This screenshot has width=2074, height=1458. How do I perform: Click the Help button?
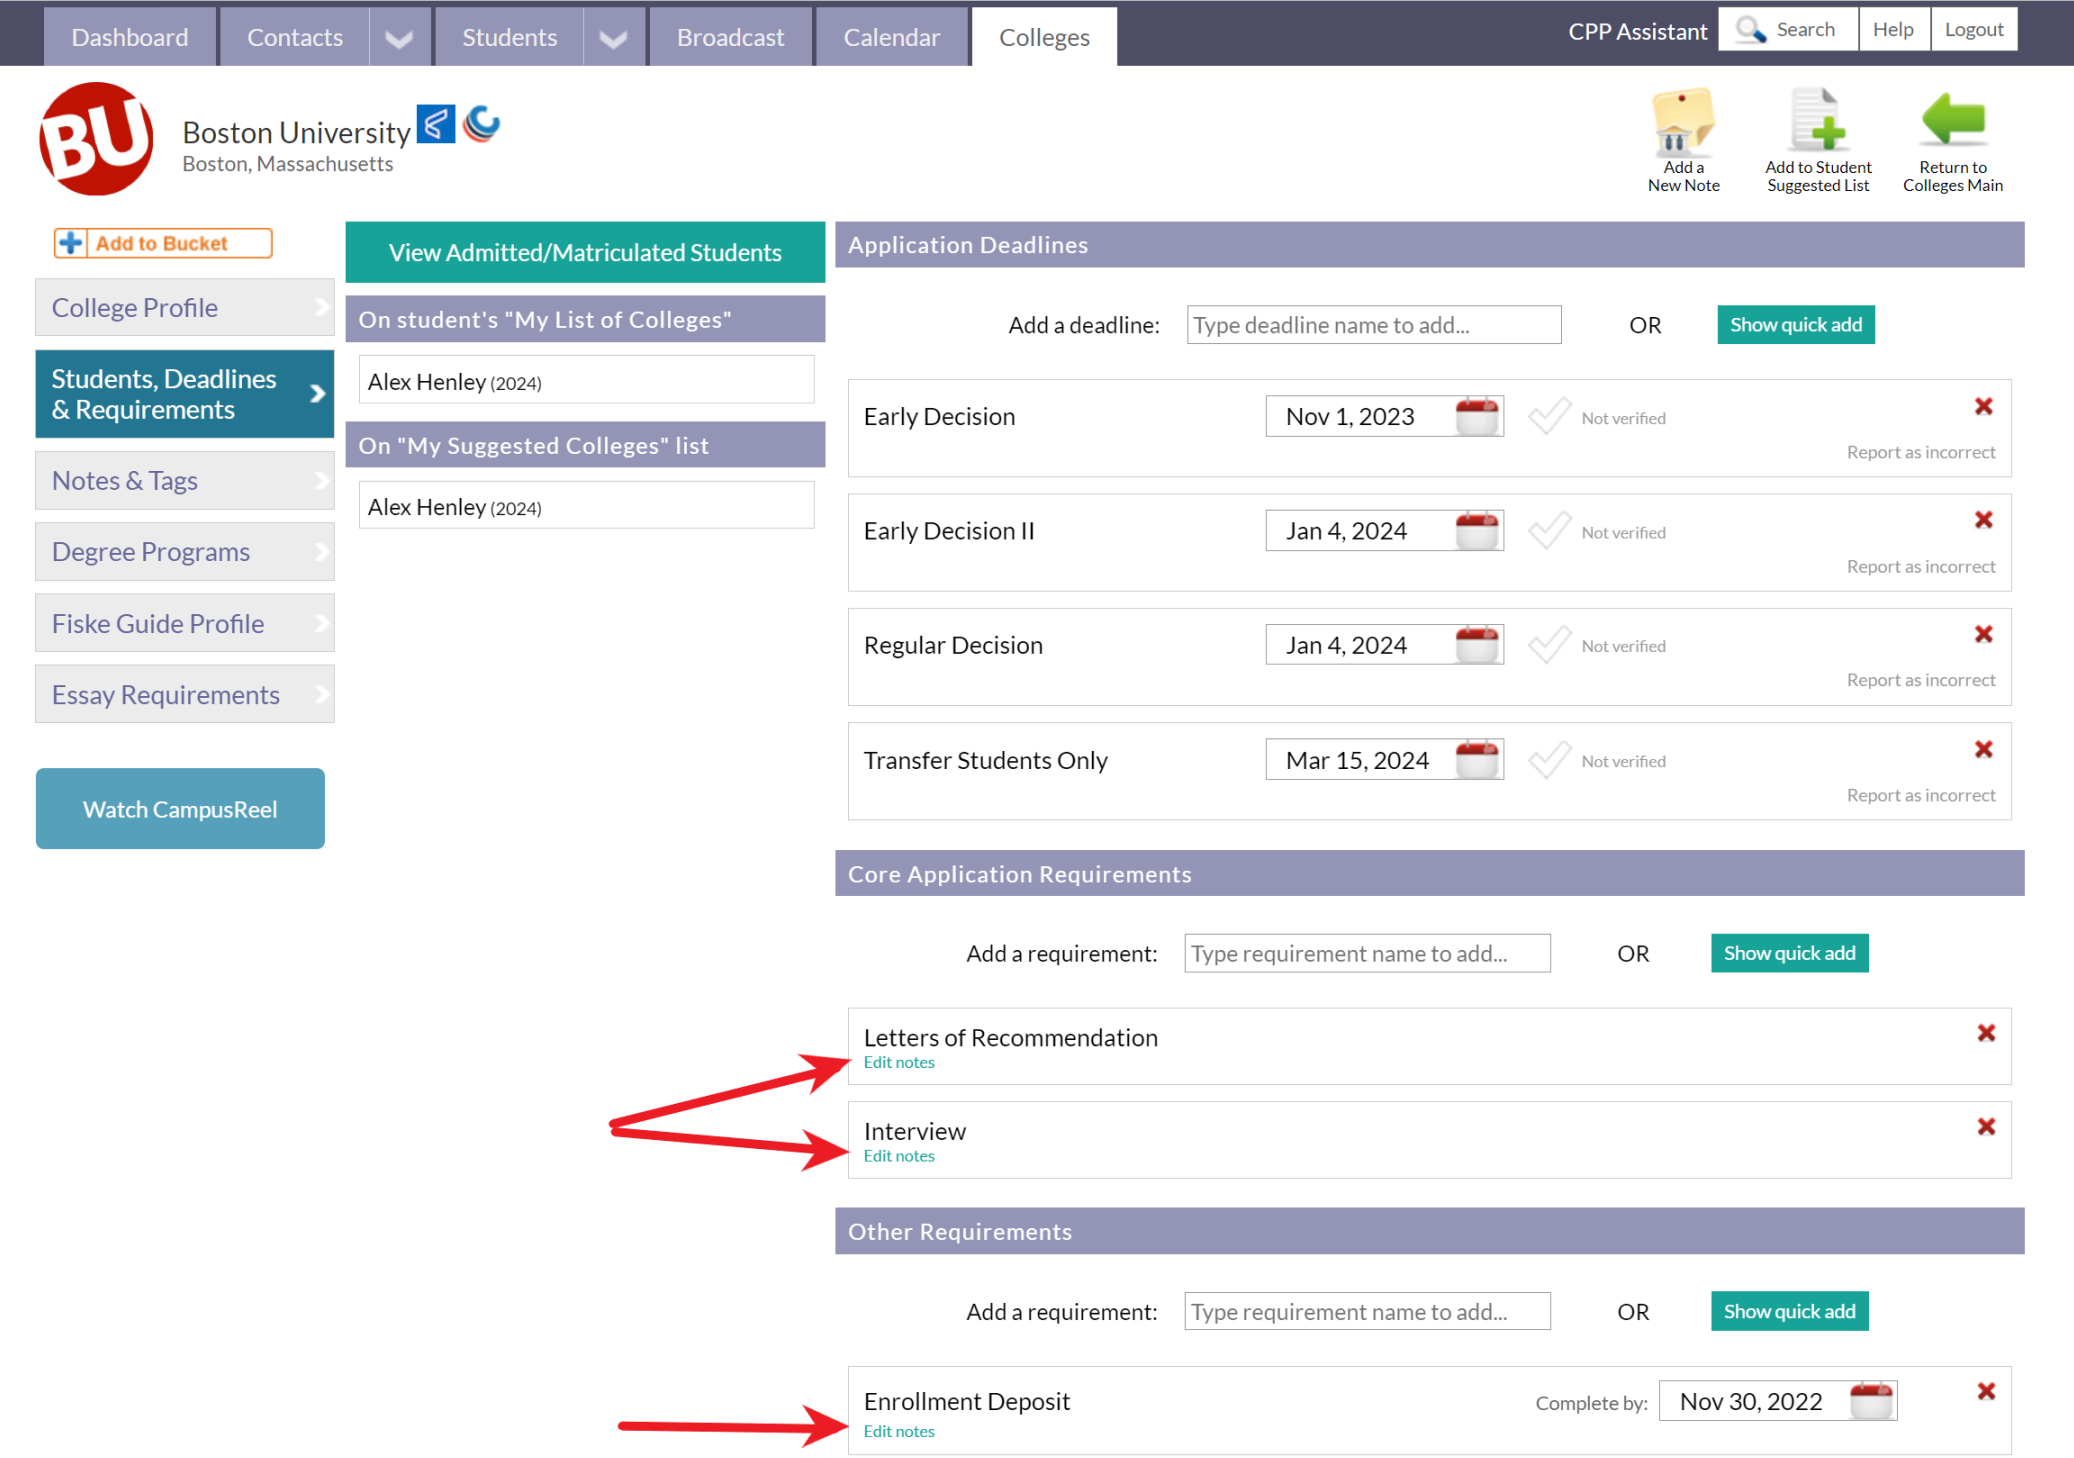point(1893,29)
